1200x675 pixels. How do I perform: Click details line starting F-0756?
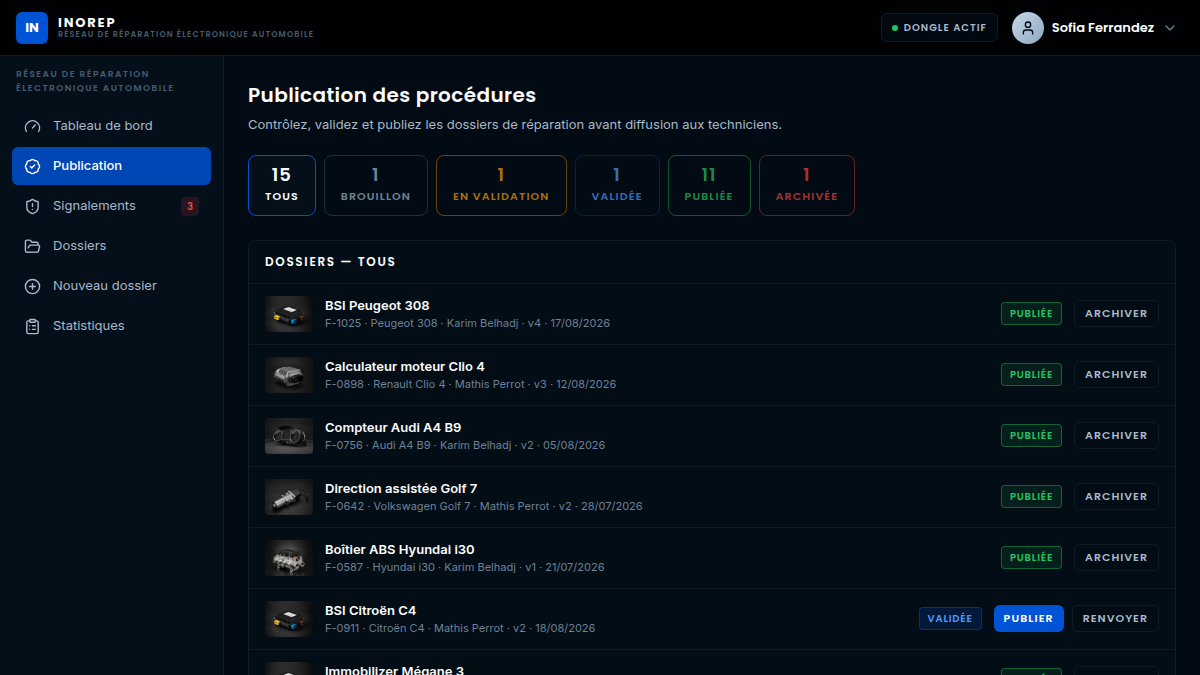(x=465, y=446)
